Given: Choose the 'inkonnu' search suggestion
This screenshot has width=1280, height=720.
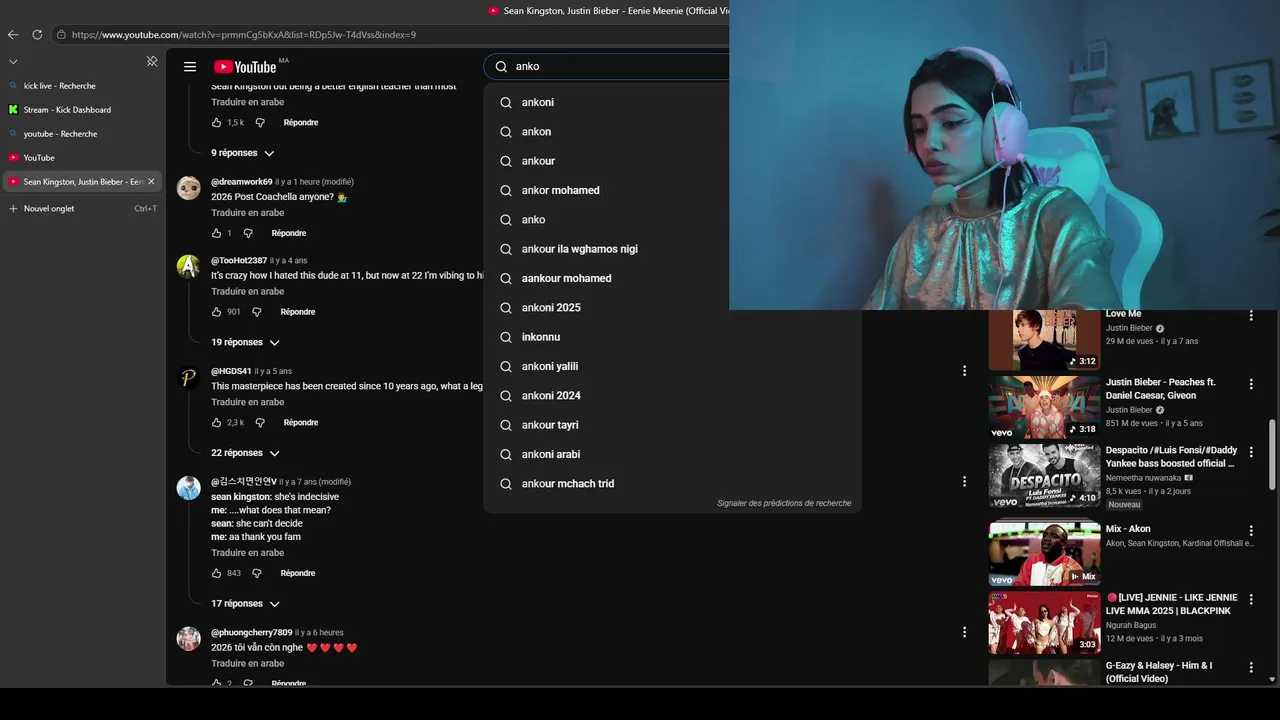Looking at the screenshot, I should [x=672, y=337].
